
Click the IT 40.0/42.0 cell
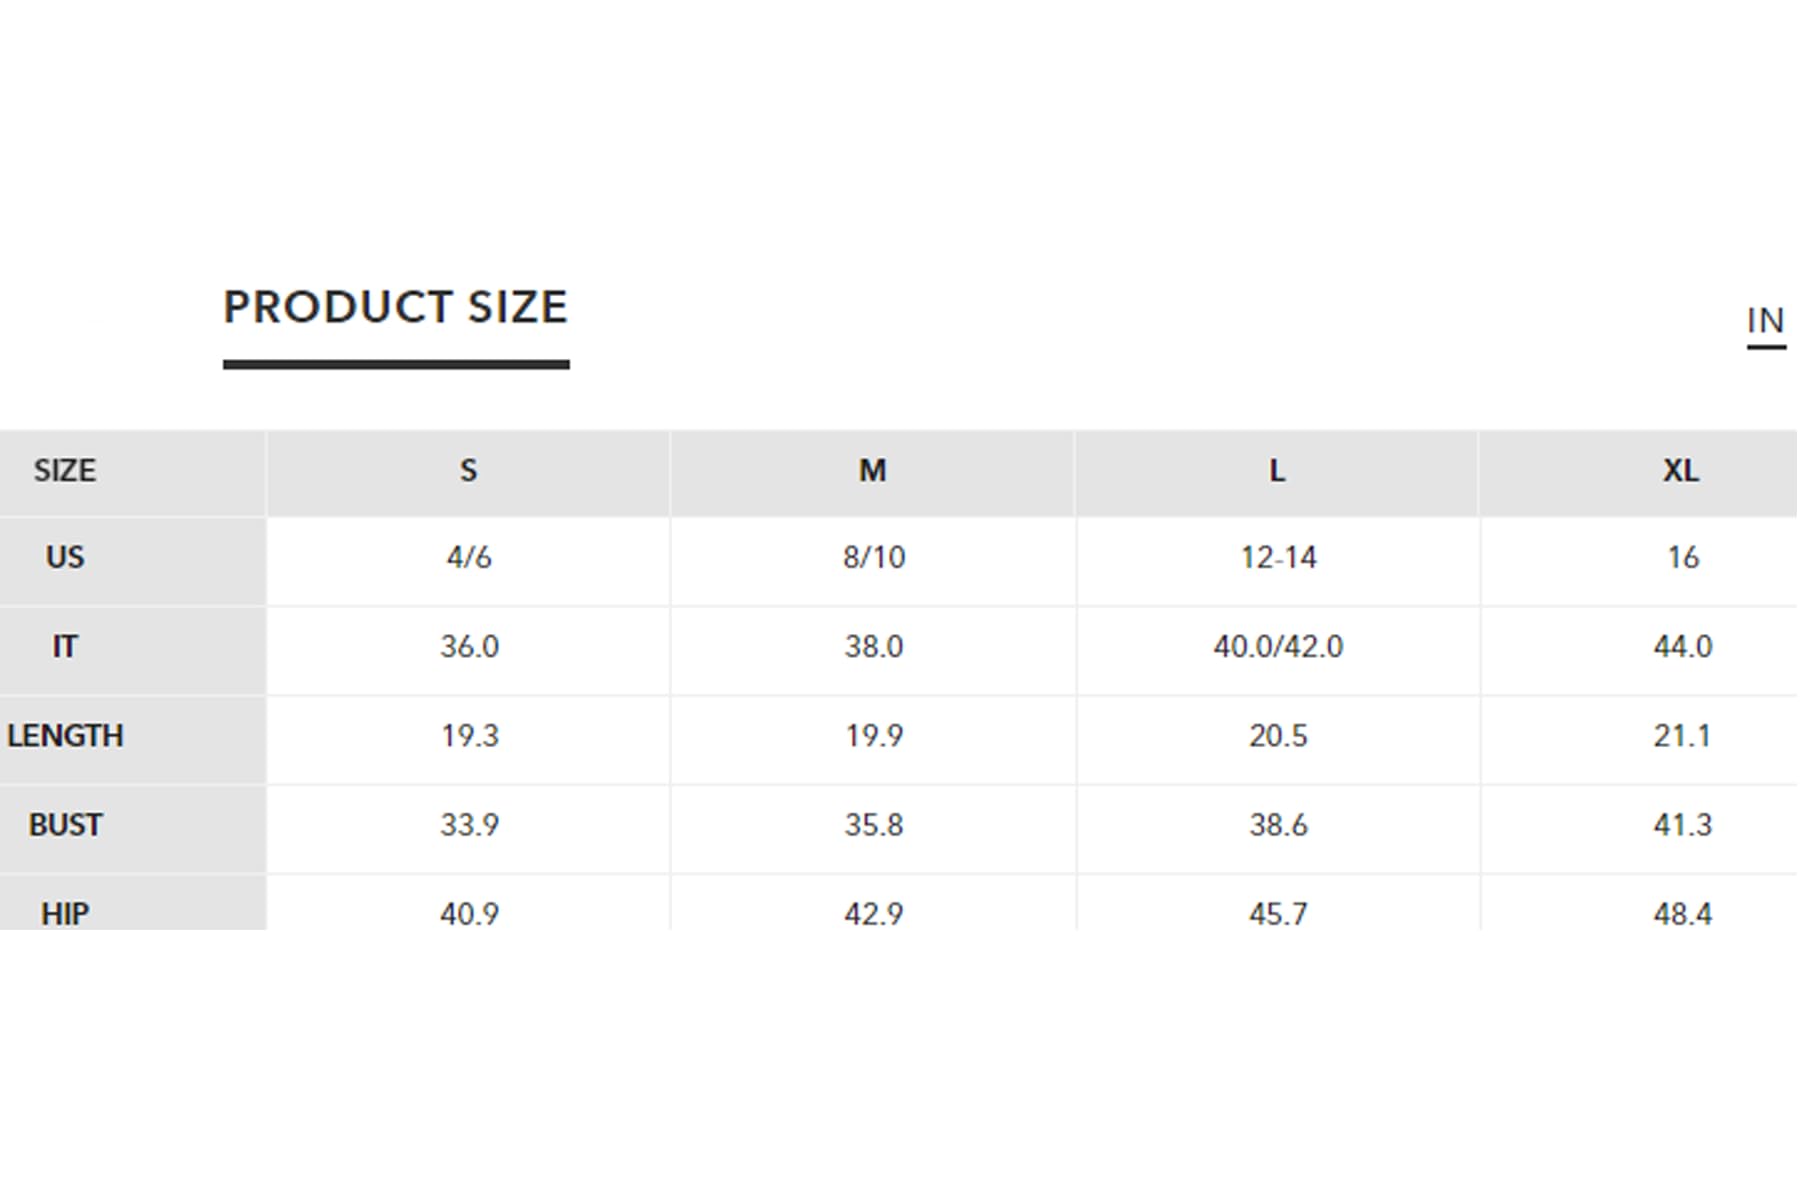coord(1278,647)
